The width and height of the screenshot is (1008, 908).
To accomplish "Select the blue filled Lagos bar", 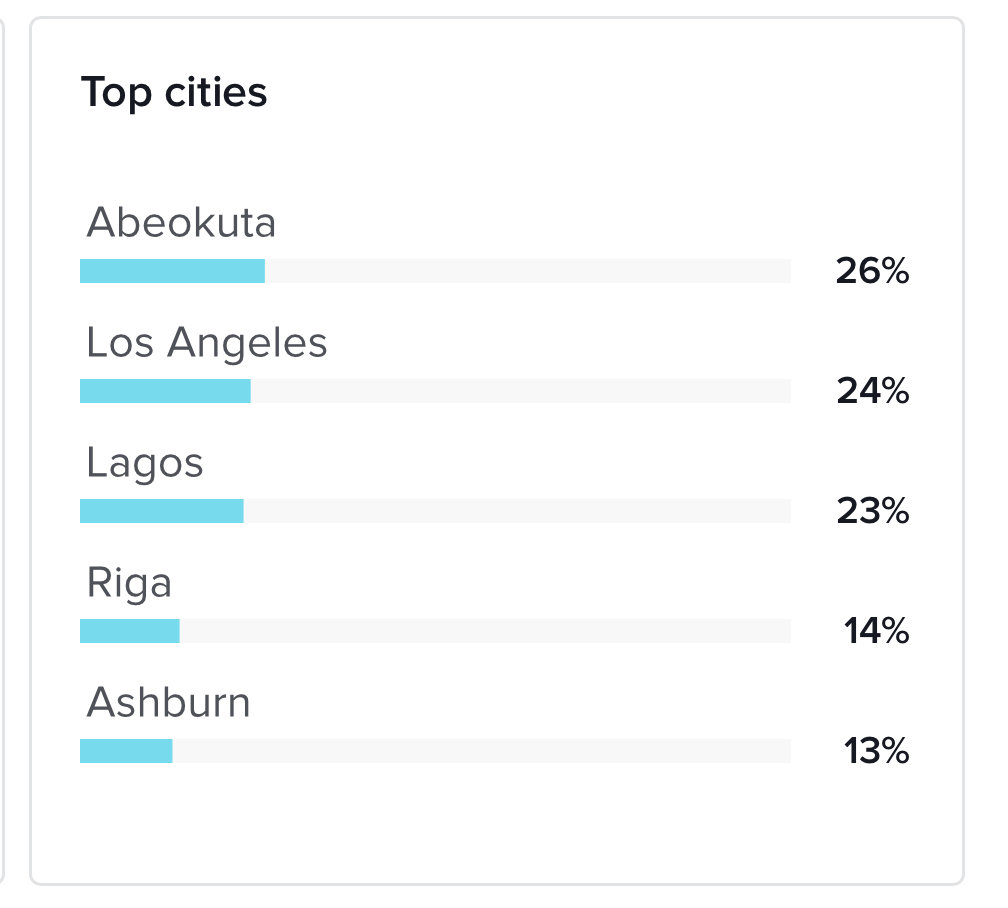I will [161, 511].
